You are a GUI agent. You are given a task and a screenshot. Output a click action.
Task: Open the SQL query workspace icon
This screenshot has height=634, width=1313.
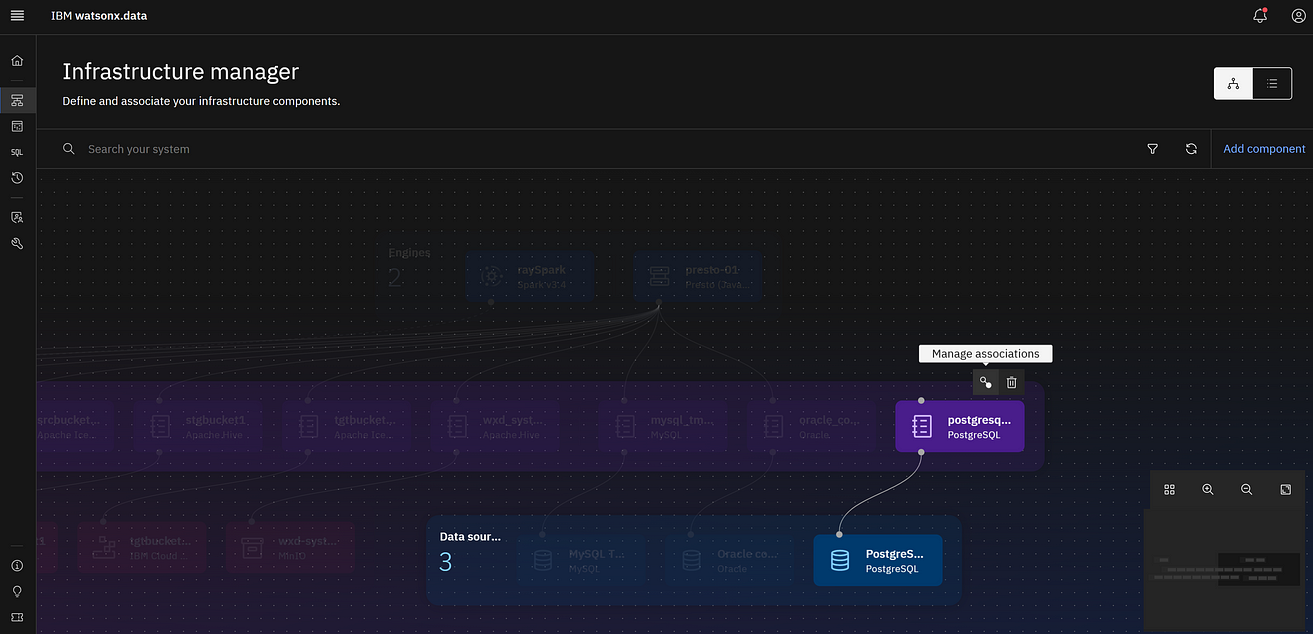17,153
